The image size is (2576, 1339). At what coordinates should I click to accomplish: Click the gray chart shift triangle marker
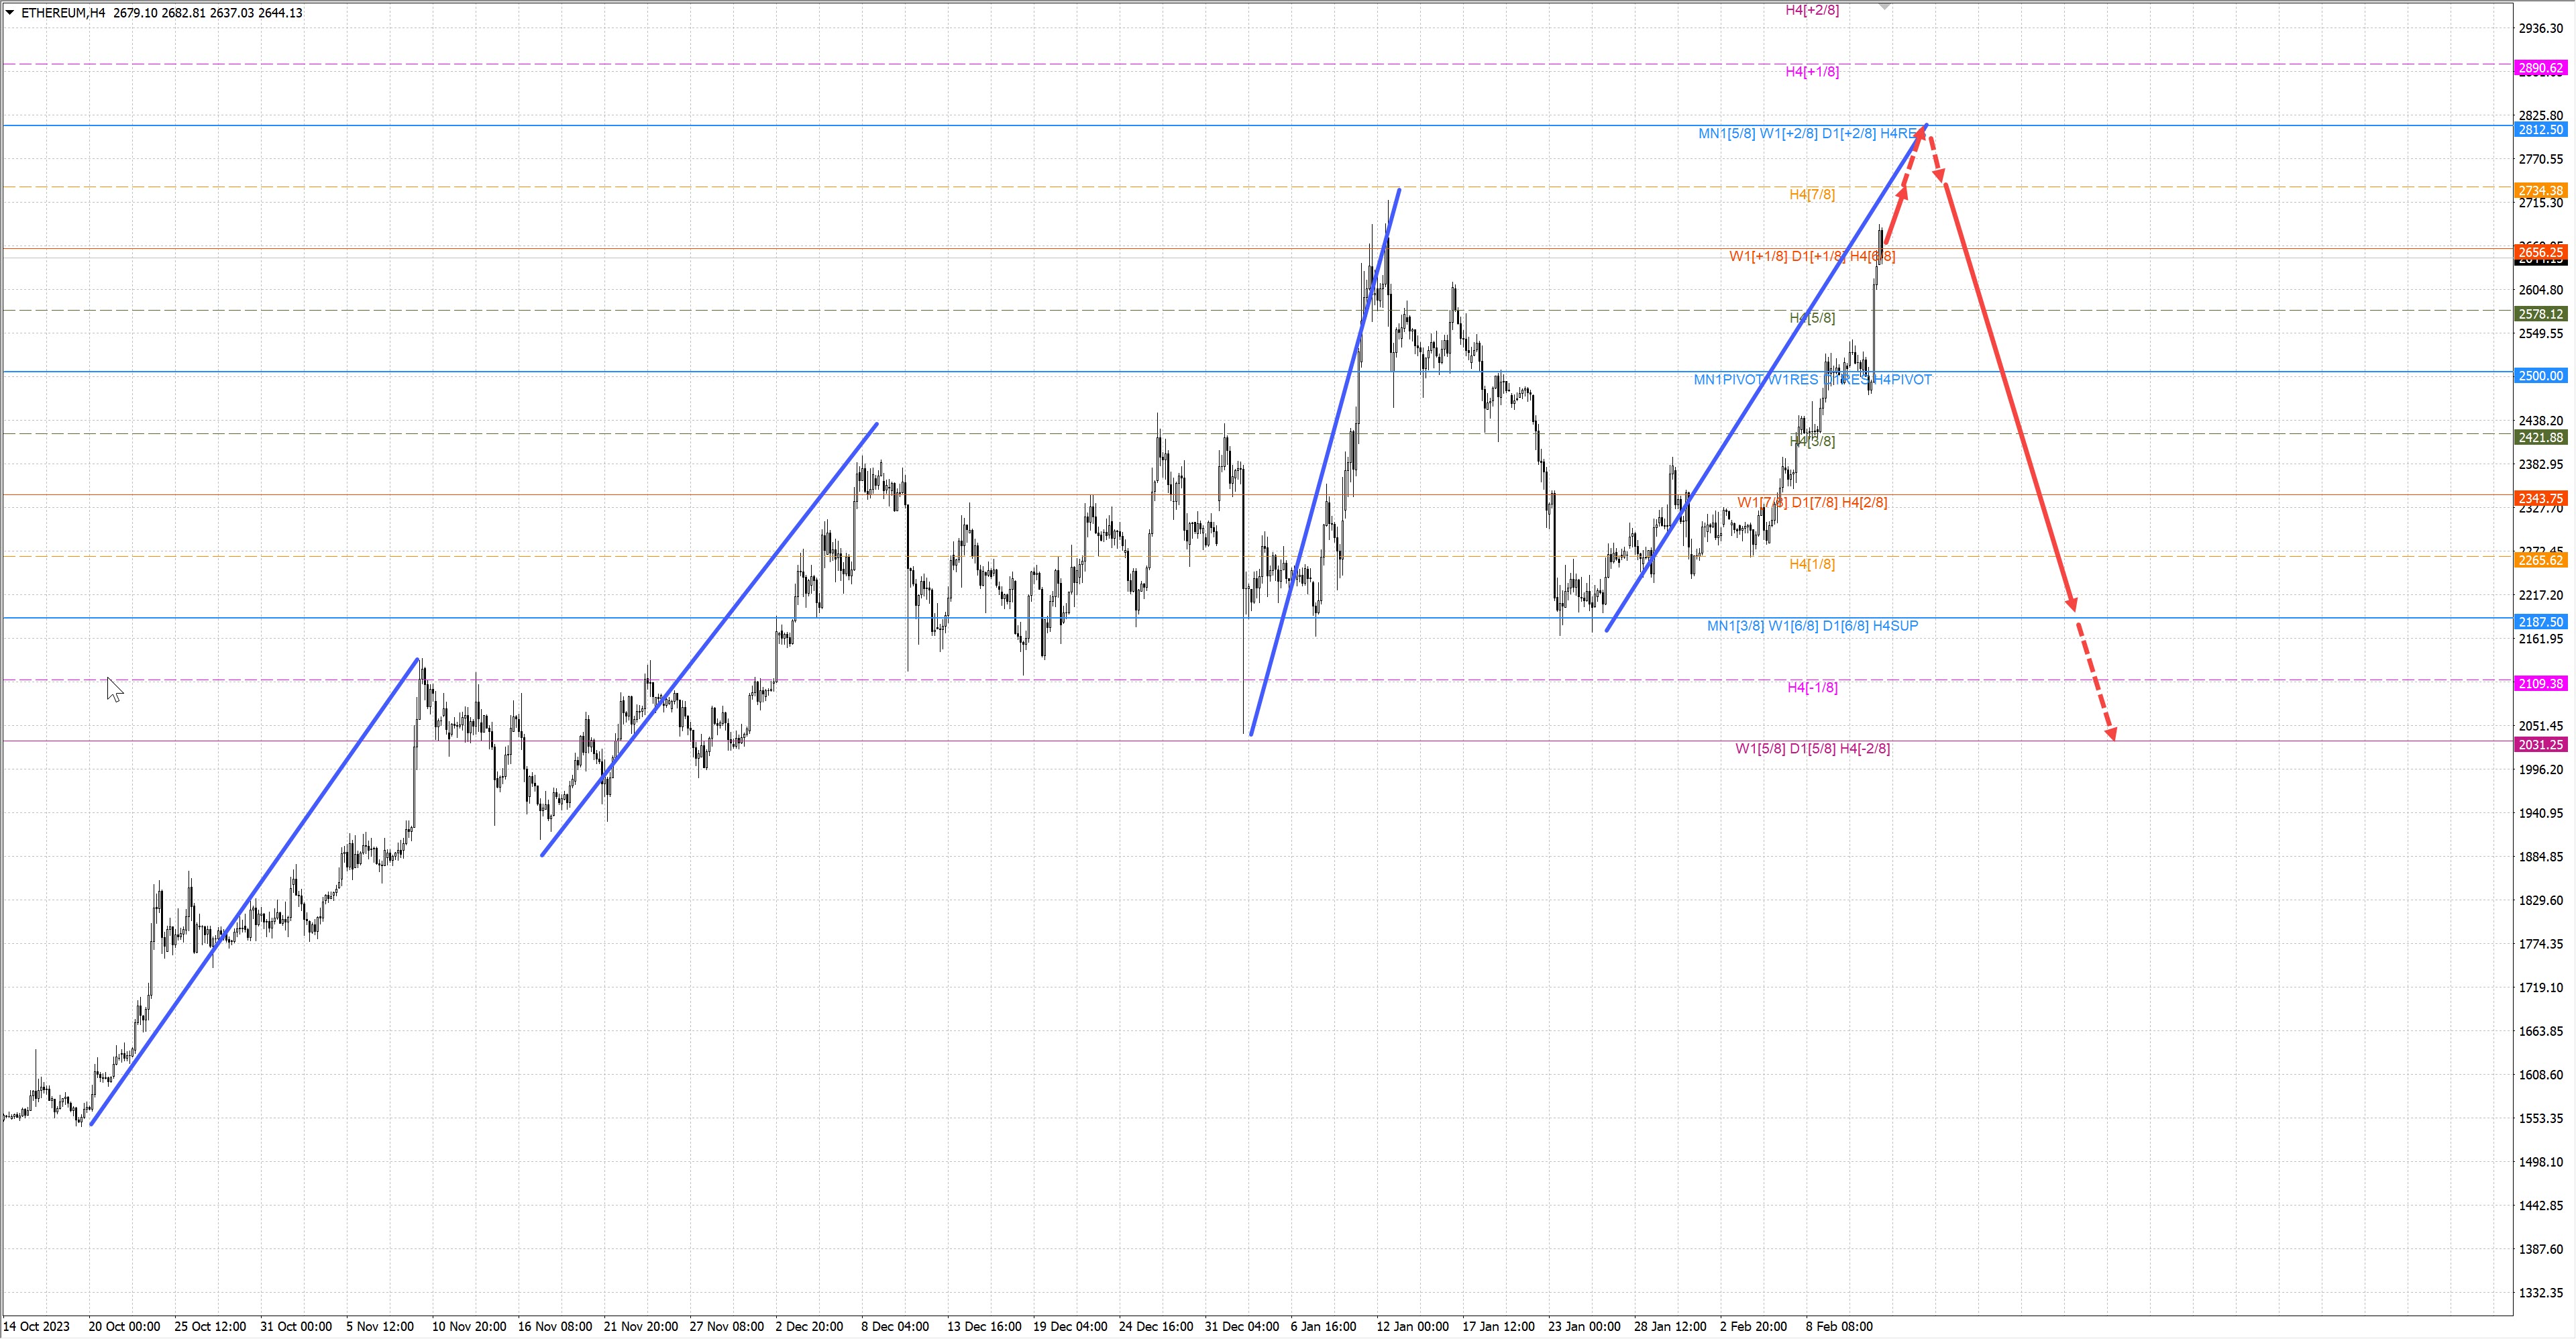[1884, 7]
